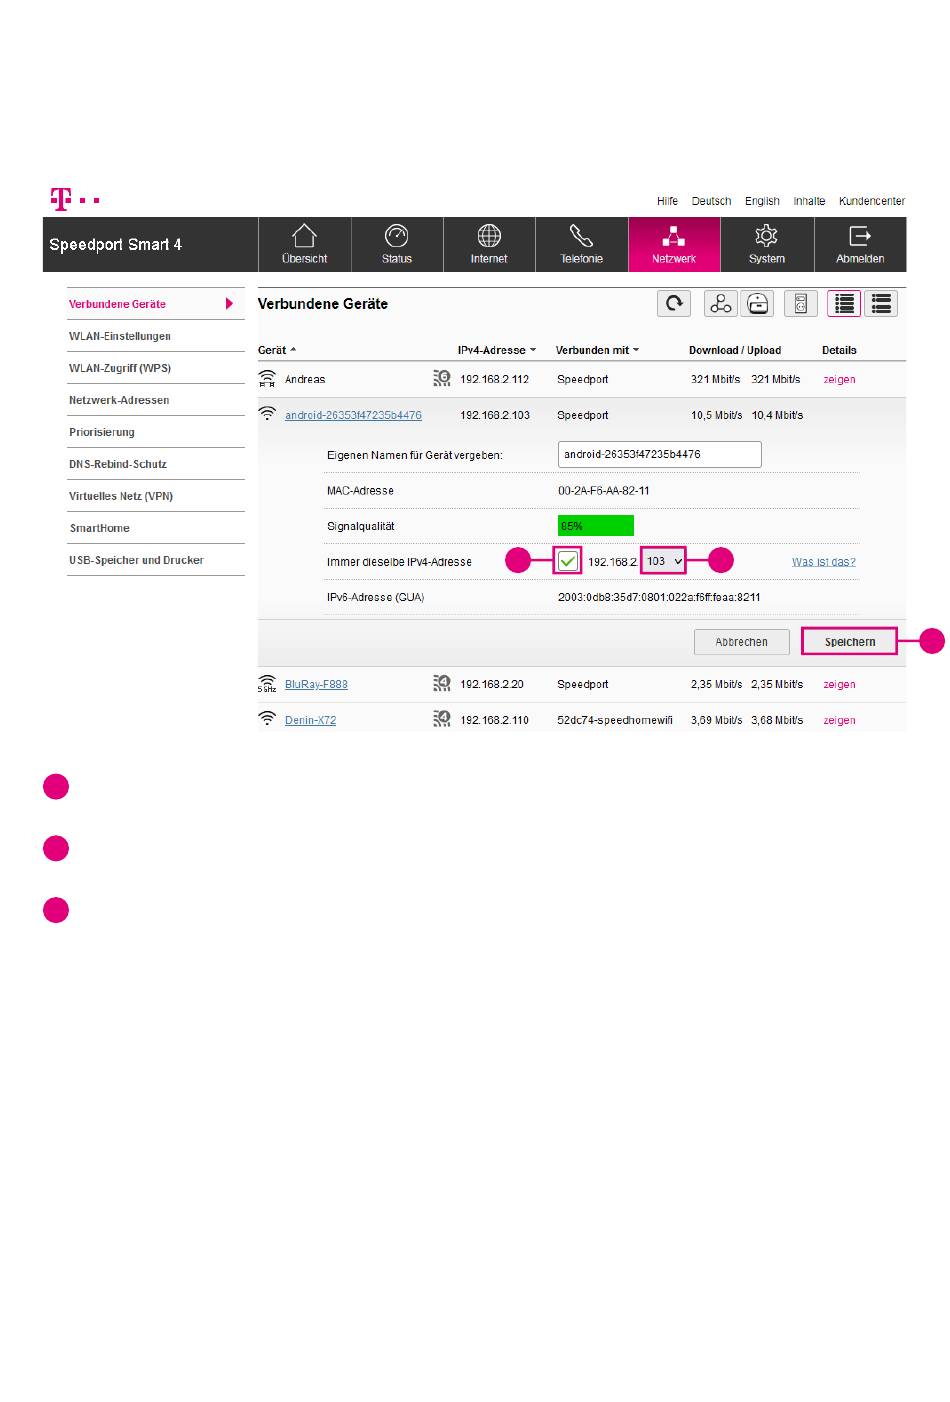Open SmartHome in the sidebar
The height and width of the screenshot is (1402, 950).
(156, 528)
